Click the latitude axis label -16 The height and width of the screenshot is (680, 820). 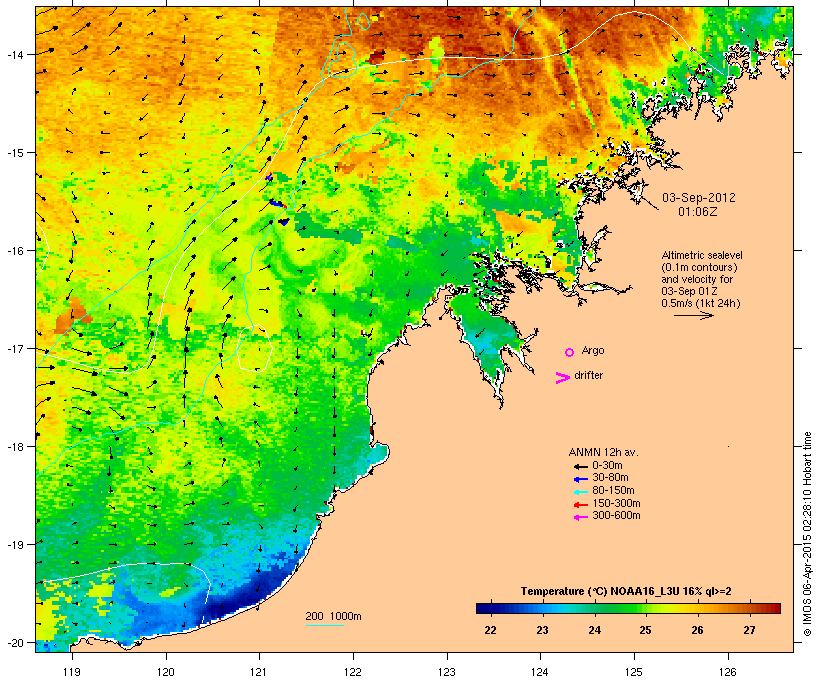point(15,251)
